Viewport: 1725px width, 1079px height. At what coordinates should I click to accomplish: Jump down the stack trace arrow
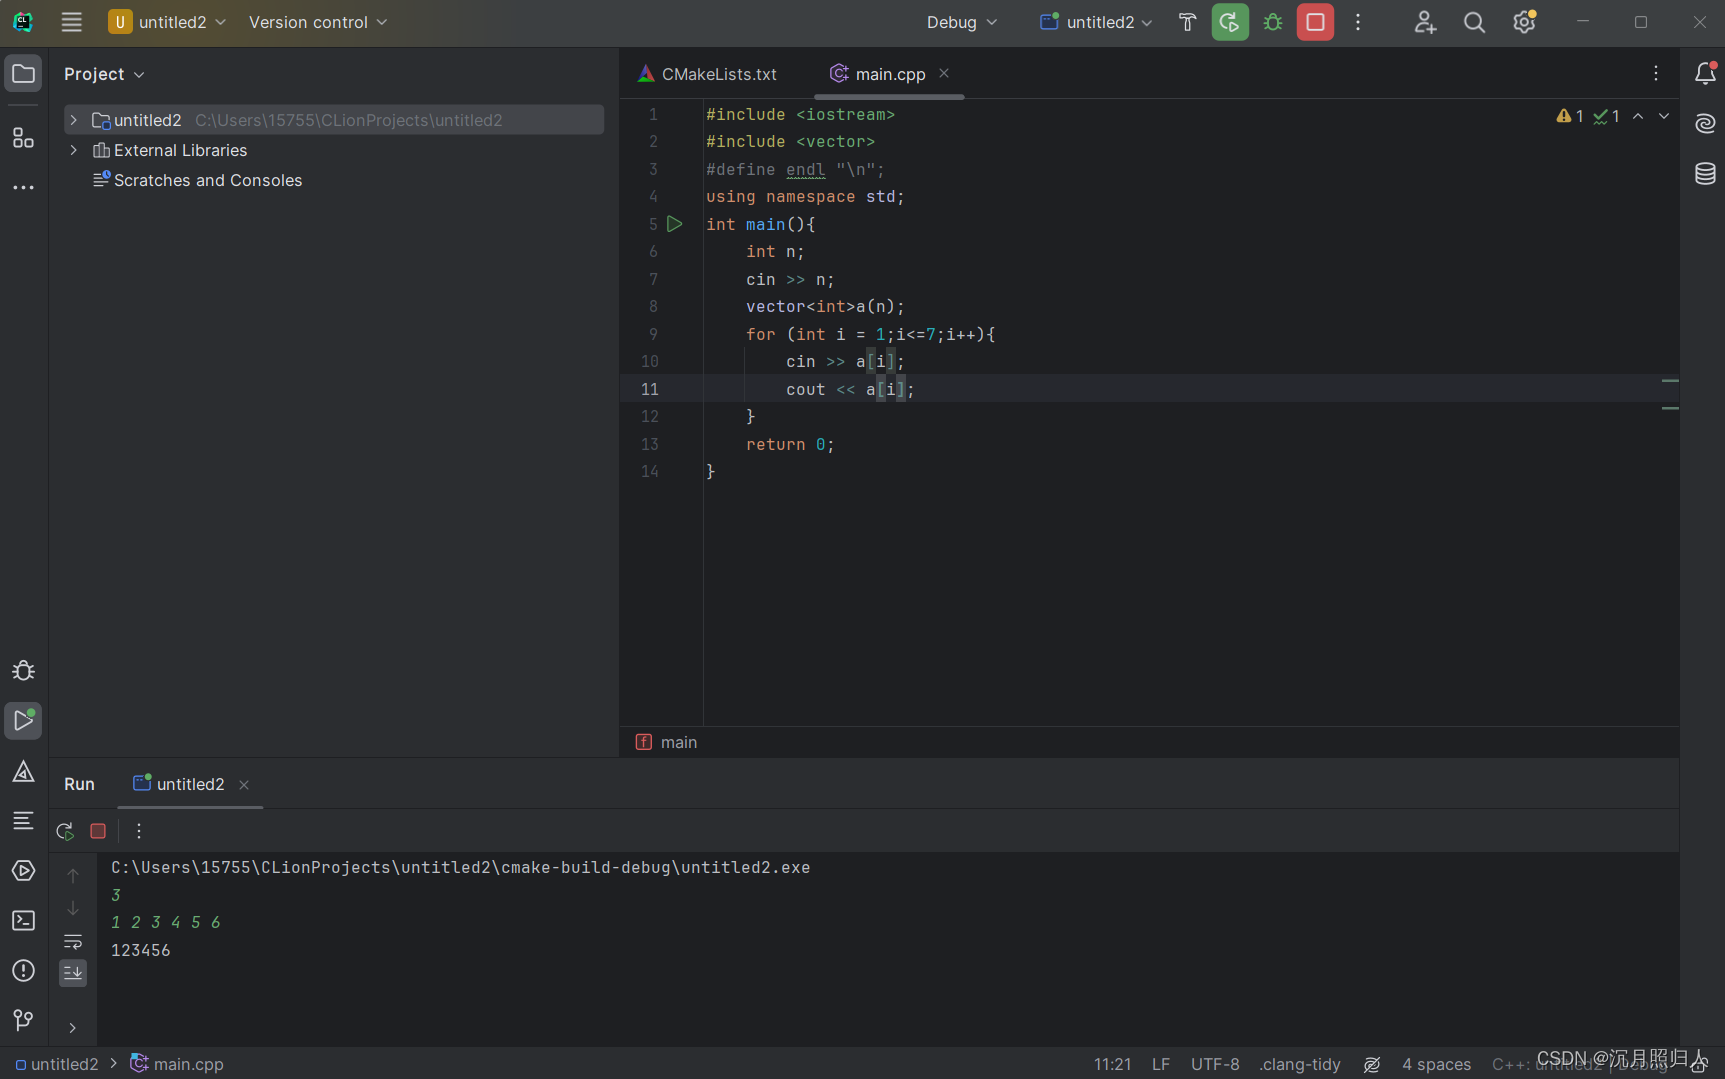[73, 908]
